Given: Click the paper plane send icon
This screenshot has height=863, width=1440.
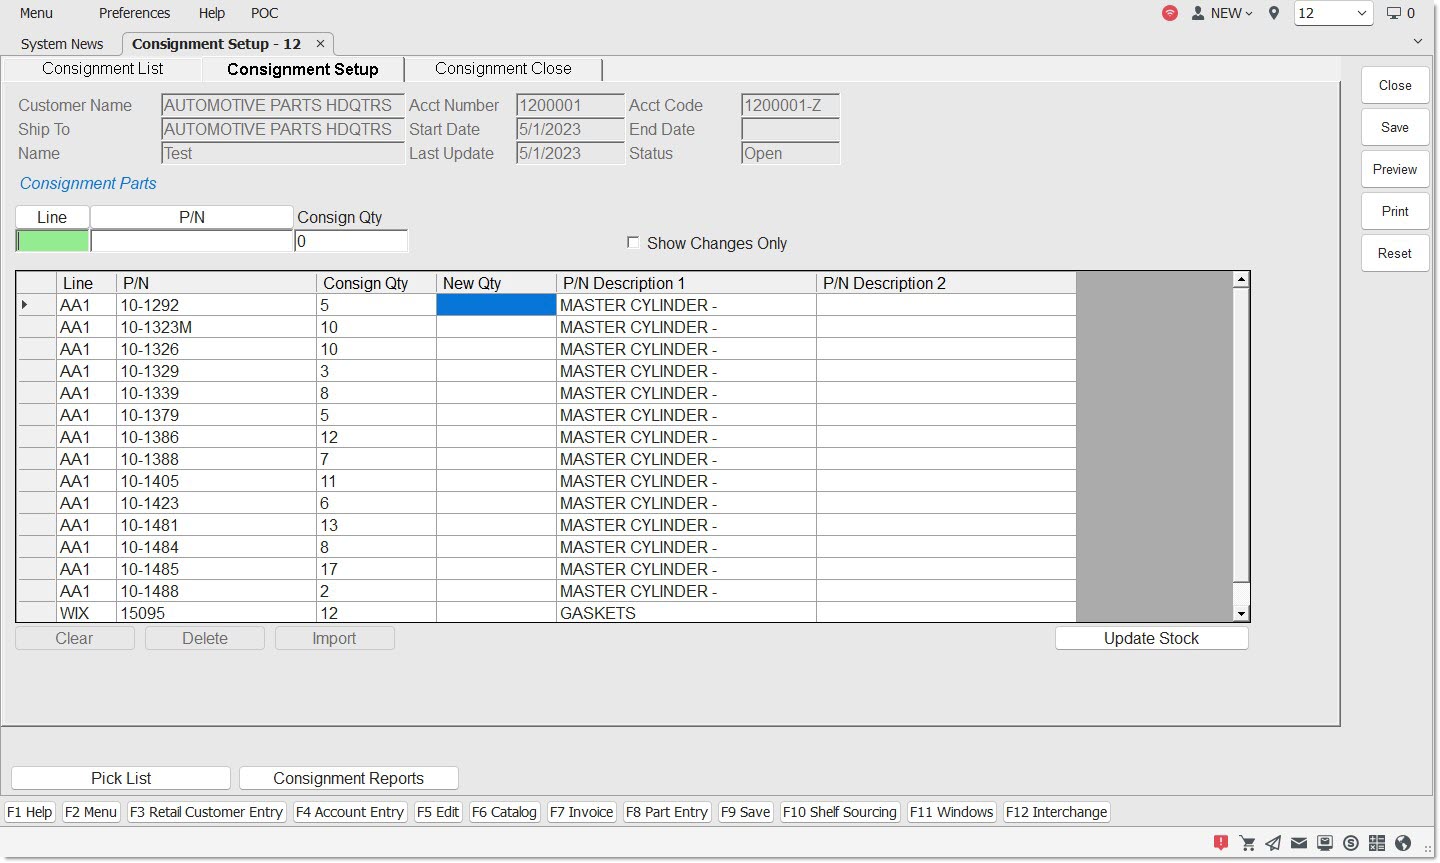Looking at the screenshot, I should (x=1273, y=843).
